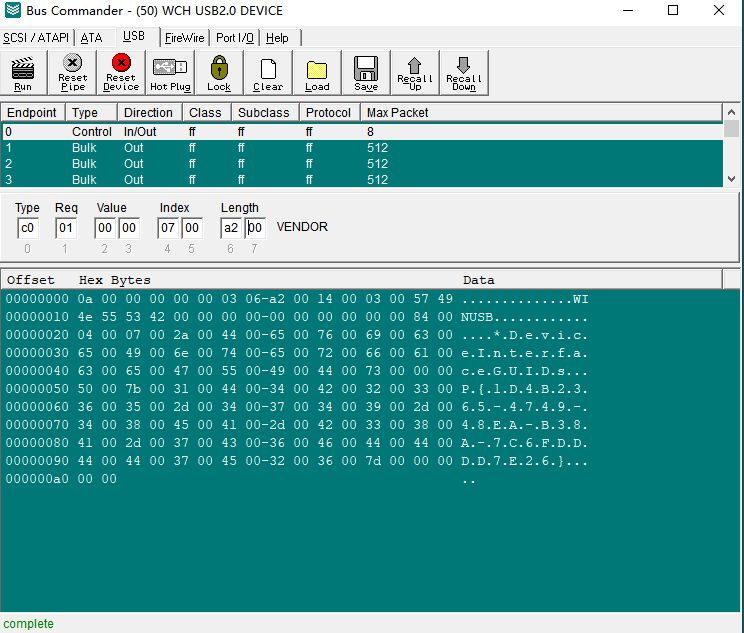
Task: Click the NUSB data text
Action: (x=477, y=317)
